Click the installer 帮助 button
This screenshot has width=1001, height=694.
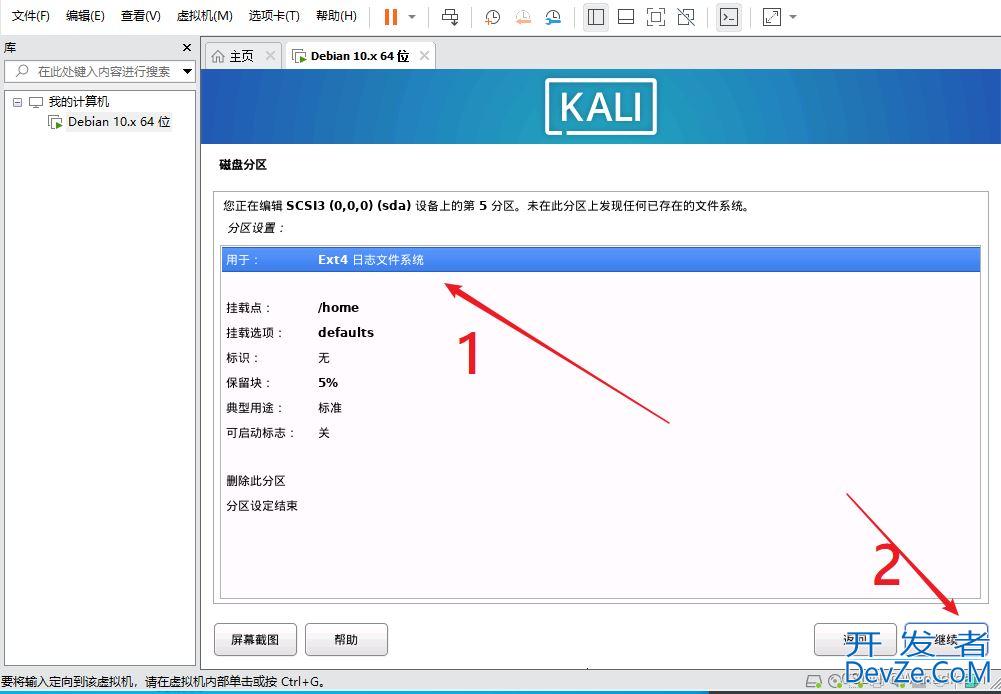coord(346,639)
